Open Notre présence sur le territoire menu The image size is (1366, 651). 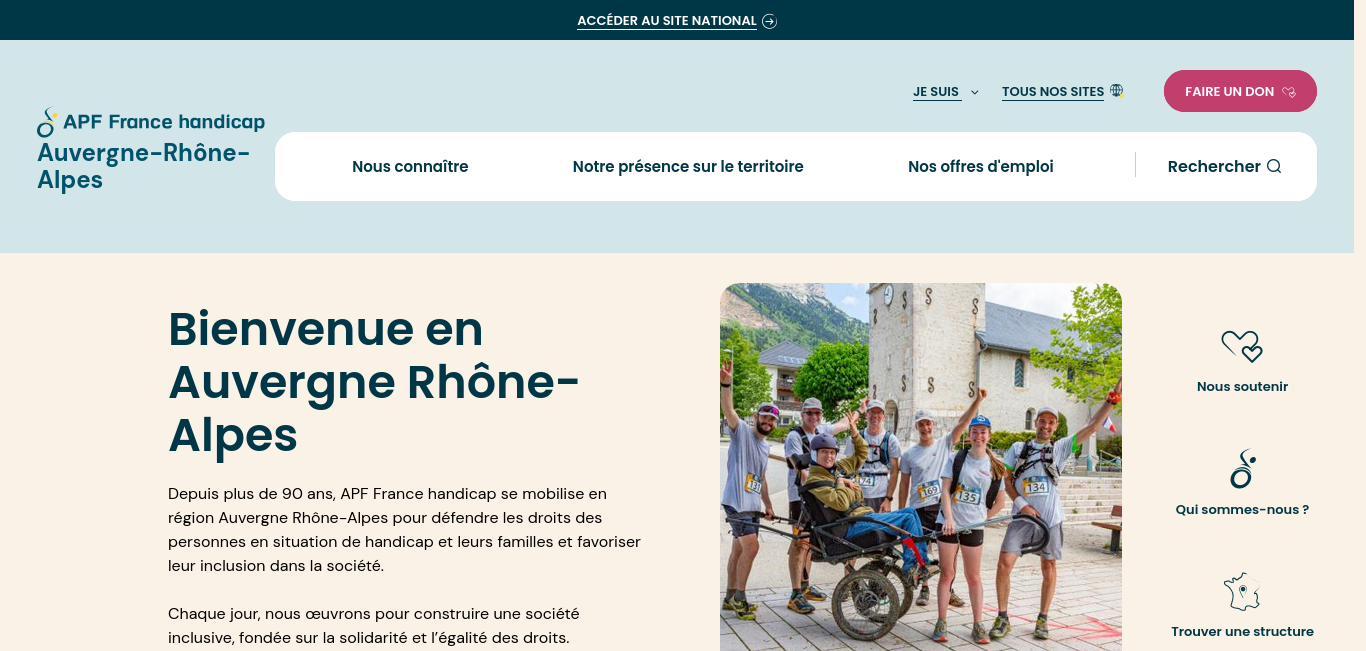[688, 166]
